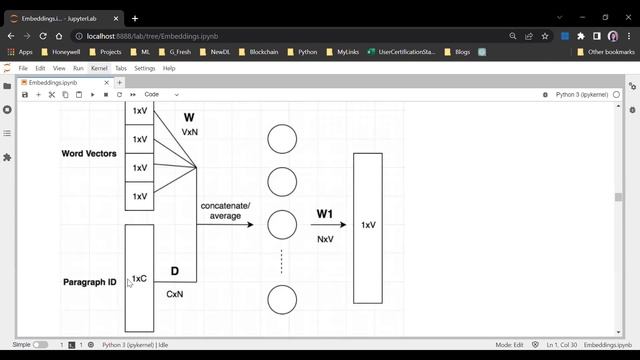The height and width of the screenshot is (360, 640).
Task: Open the cell type Code dropdown
Action: click(x=162, y=94)
